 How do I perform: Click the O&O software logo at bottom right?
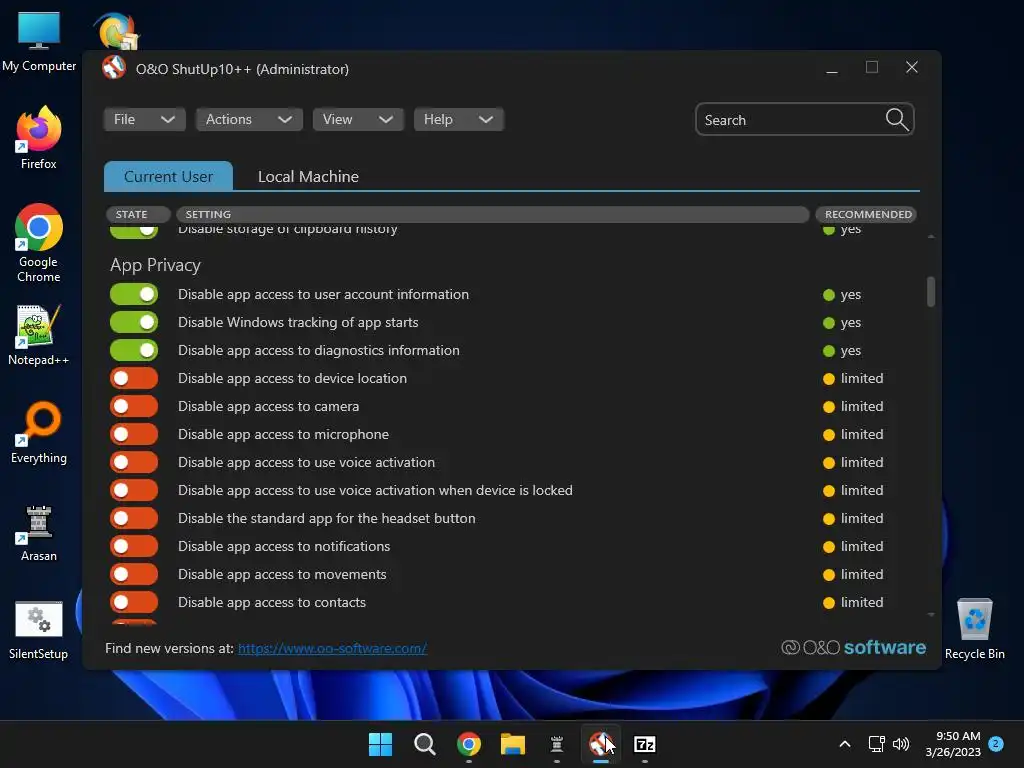coord(853,647)
